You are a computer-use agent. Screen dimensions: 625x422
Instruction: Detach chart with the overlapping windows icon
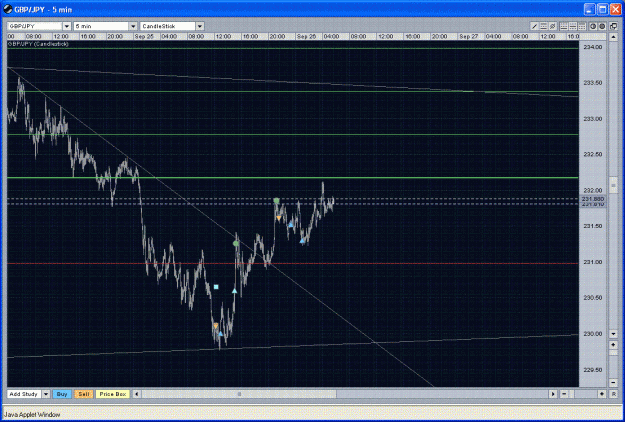[x=613, y=26]
